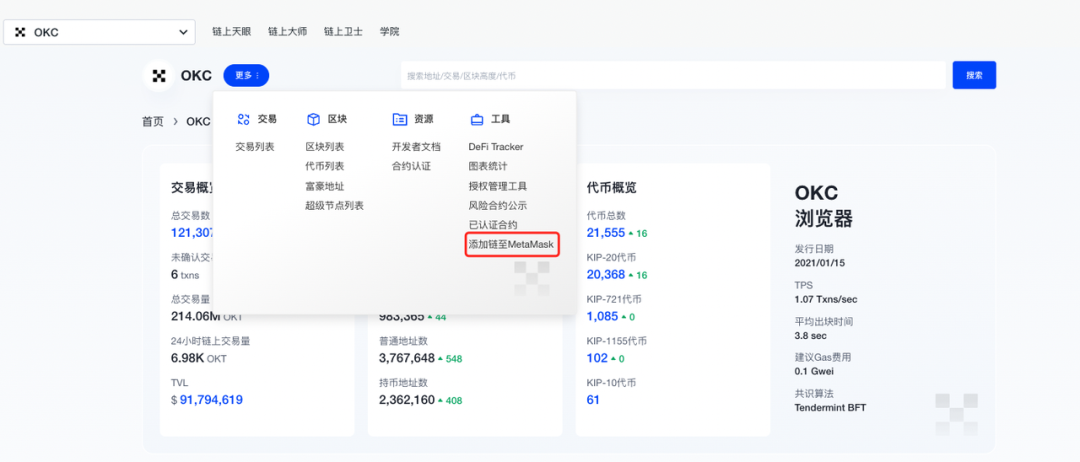1080x462 pixels.
Task: Open 学院 in the top navigation
Action: (389, 32)
